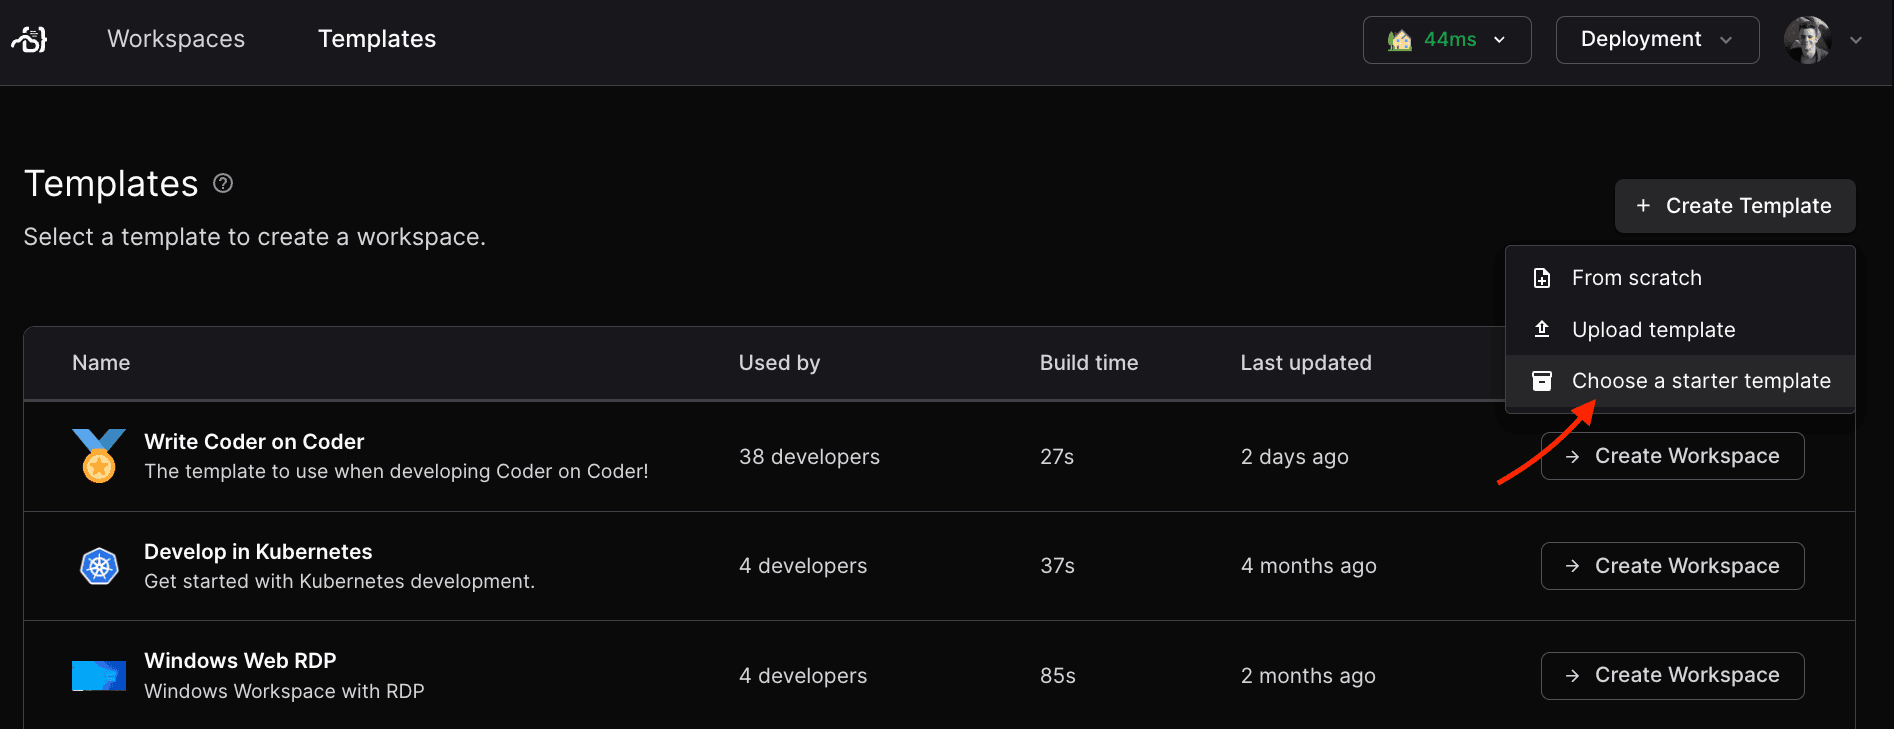The image size is (1894, 729).
Task: Click 4 developers in Develop in Kubernetes row
Action: pyautogui.click(x=803, y=566)
